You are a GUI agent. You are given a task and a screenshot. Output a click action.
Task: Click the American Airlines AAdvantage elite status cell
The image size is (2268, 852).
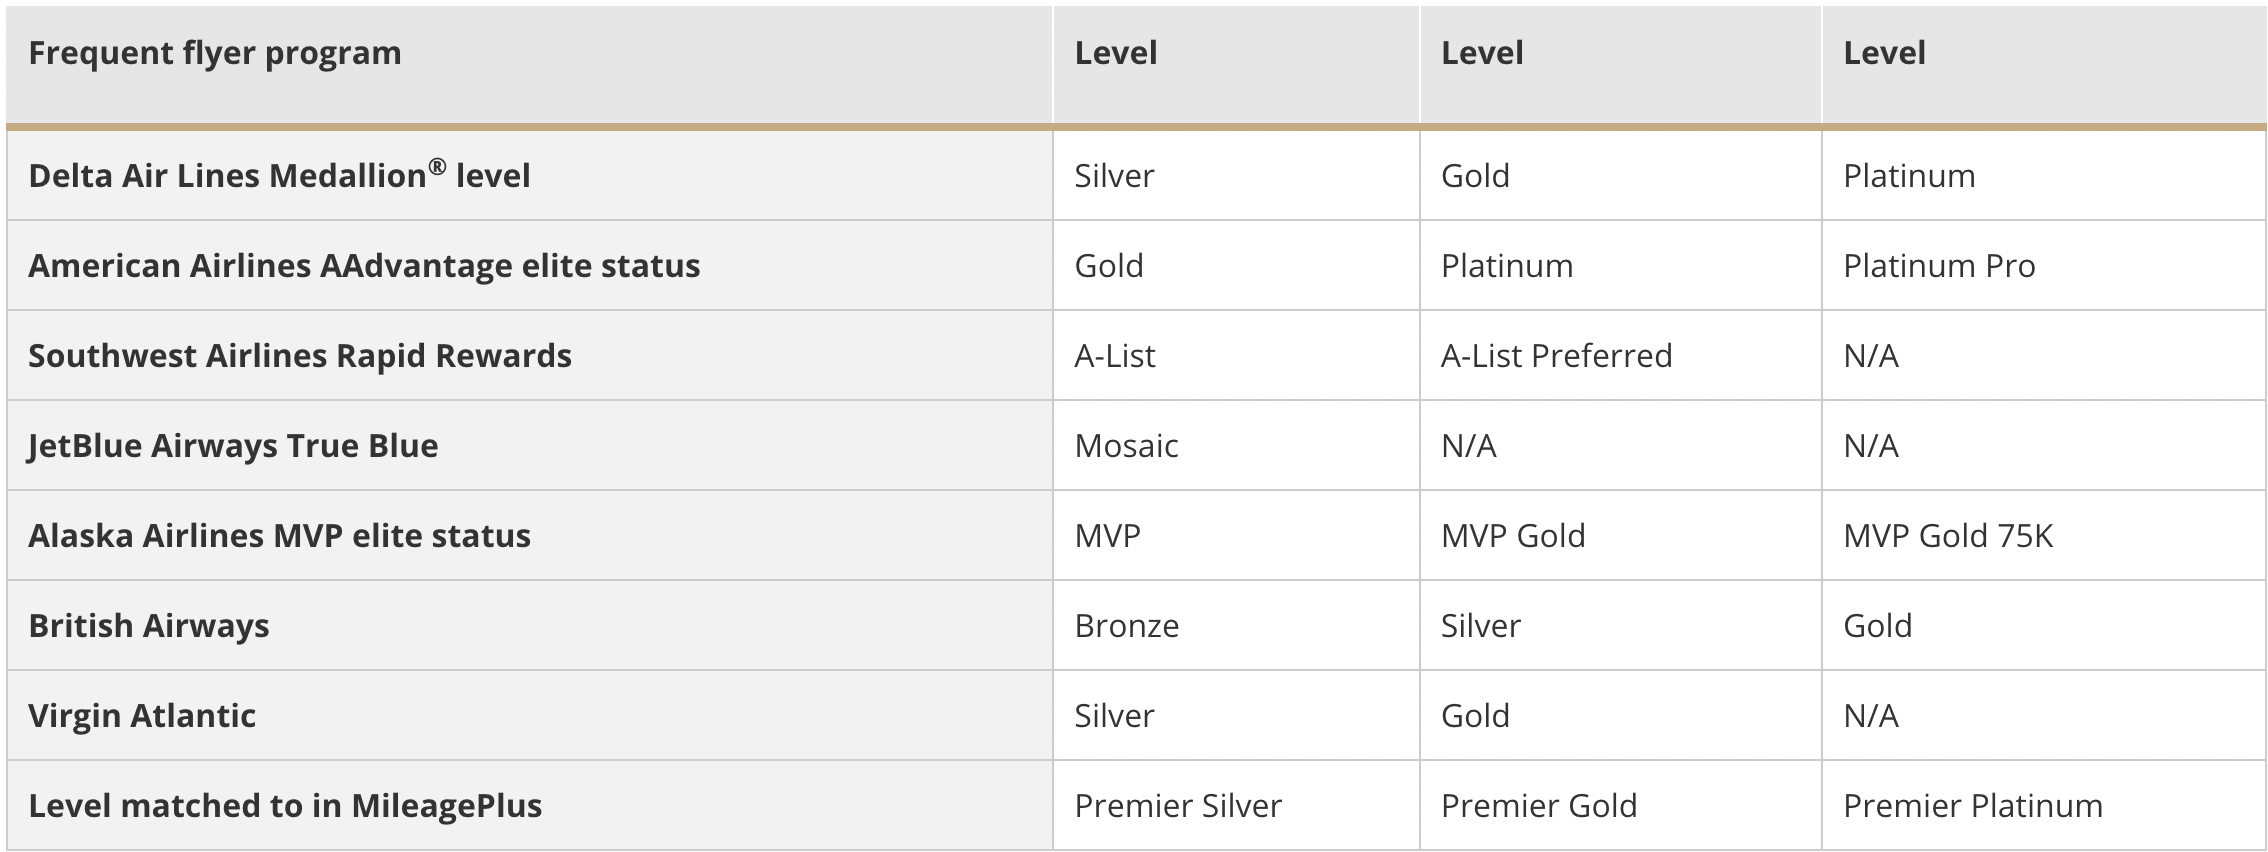tap(529, 265)
